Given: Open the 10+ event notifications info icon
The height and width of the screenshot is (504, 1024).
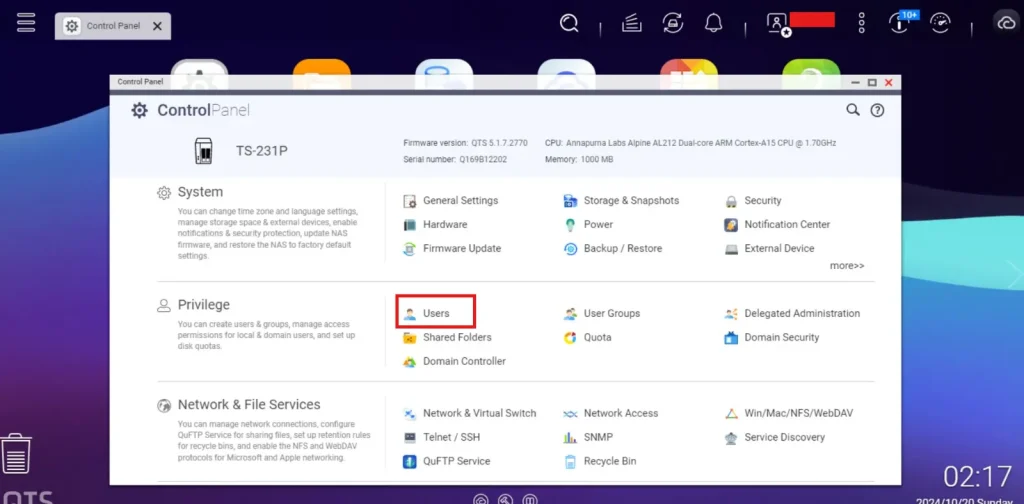Looking at the screenshot, I should coord(899,24).
